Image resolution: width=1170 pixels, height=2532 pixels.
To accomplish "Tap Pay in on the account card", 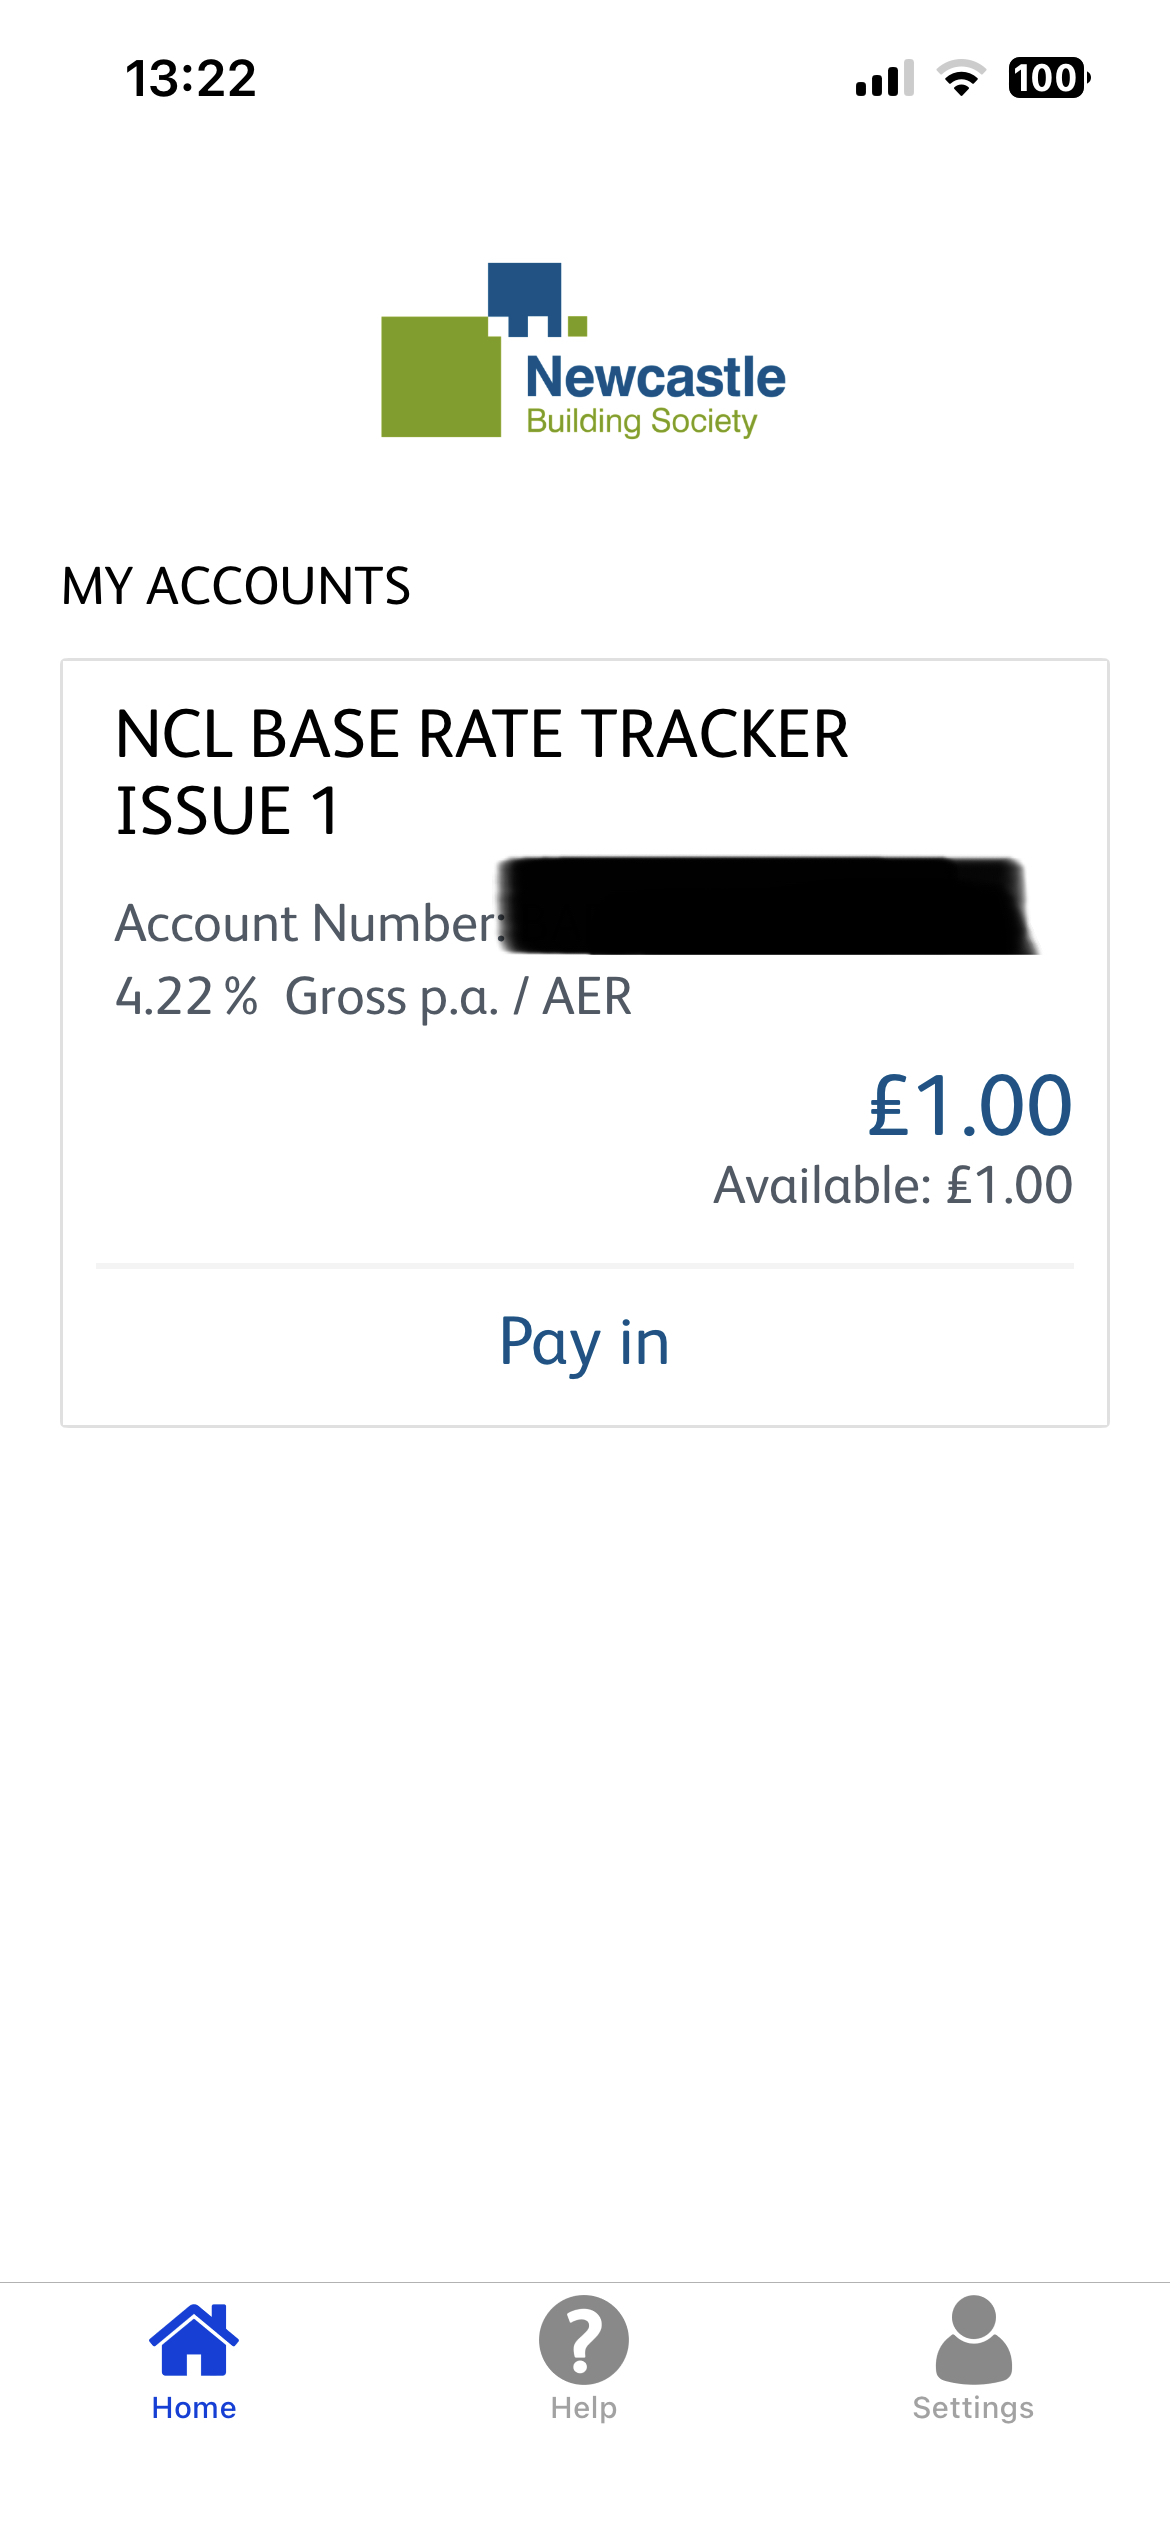I will [585, 1342].
